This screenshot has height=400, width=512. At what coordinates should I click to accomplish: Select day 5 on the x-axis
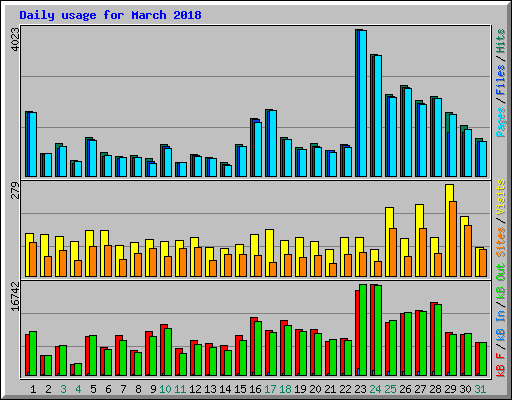point(93,389)
